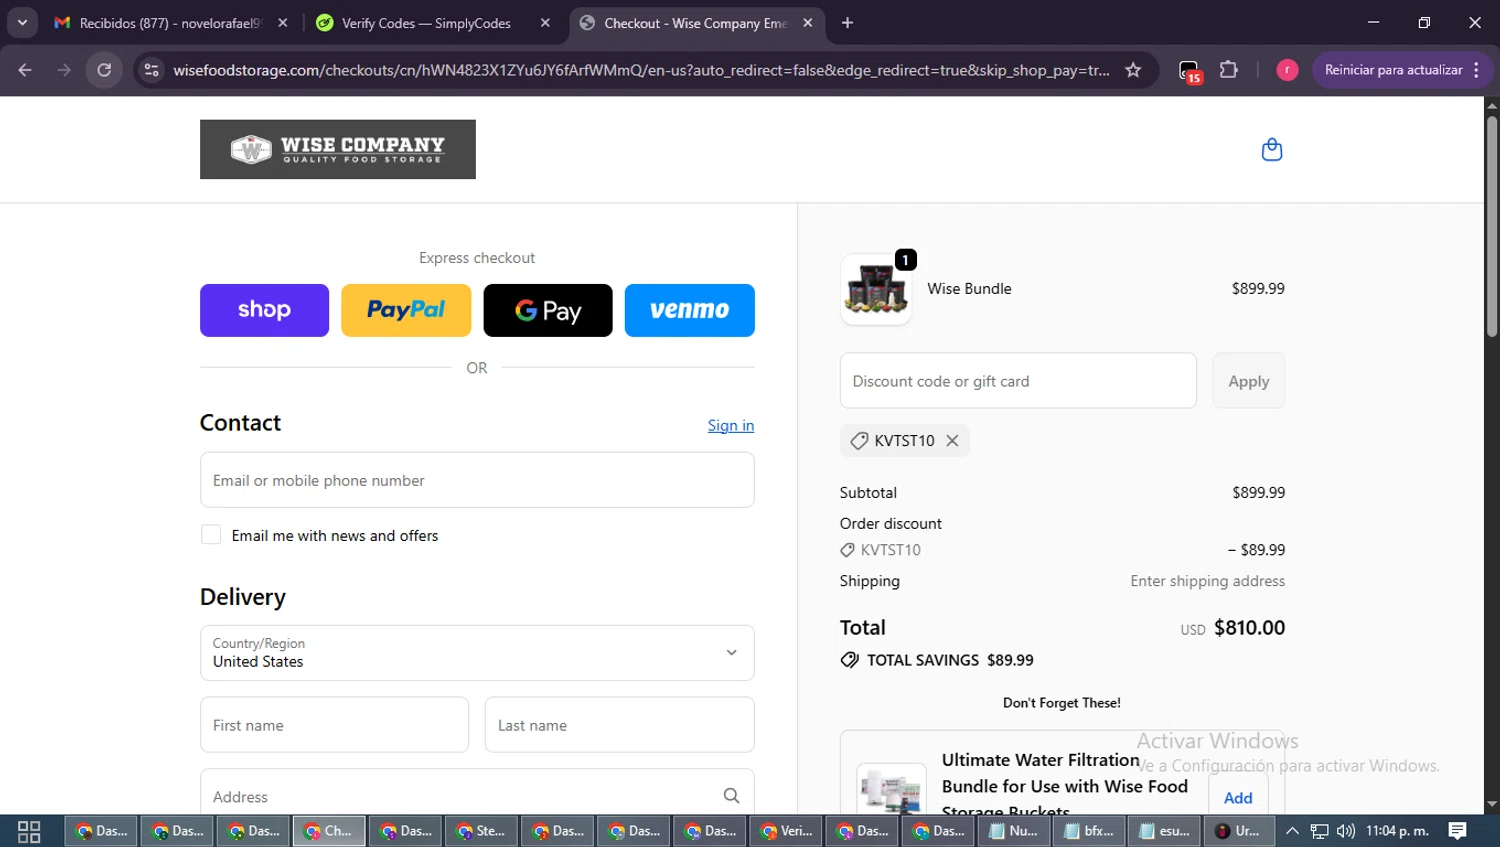Pay with Google Pay express button

coord(548,310)
